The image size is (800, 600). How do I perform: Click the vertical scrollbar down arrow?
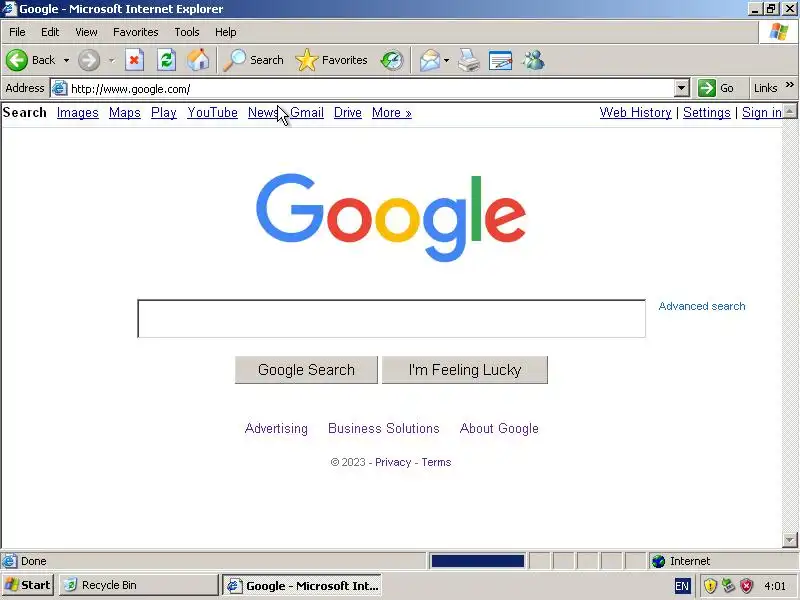789,539
